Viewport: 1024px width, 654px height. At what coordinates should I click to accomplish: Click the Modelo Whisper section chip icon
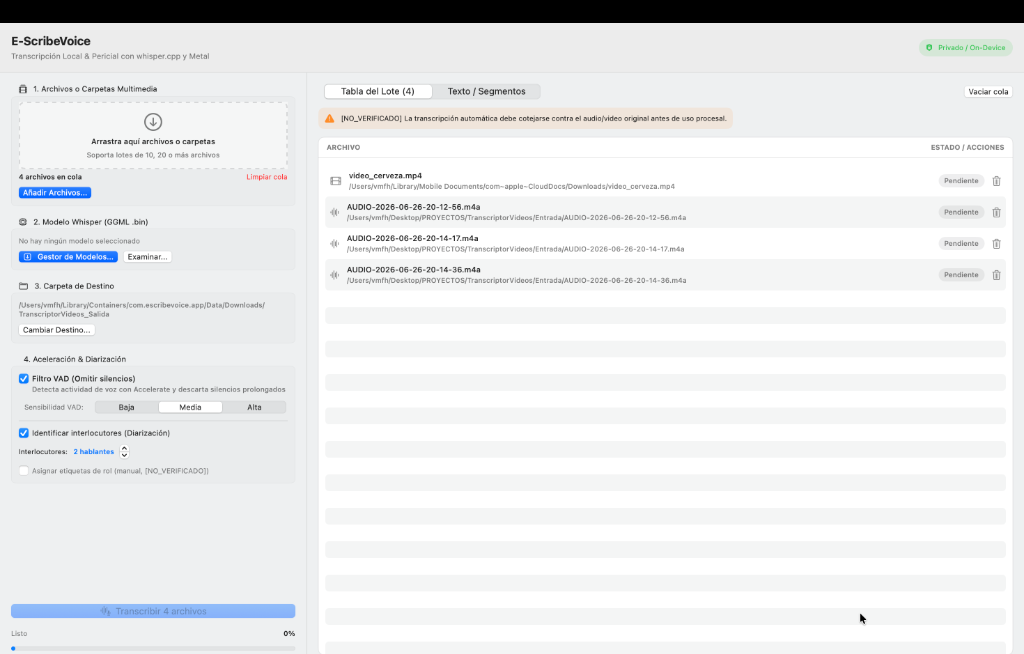(23, 222)
